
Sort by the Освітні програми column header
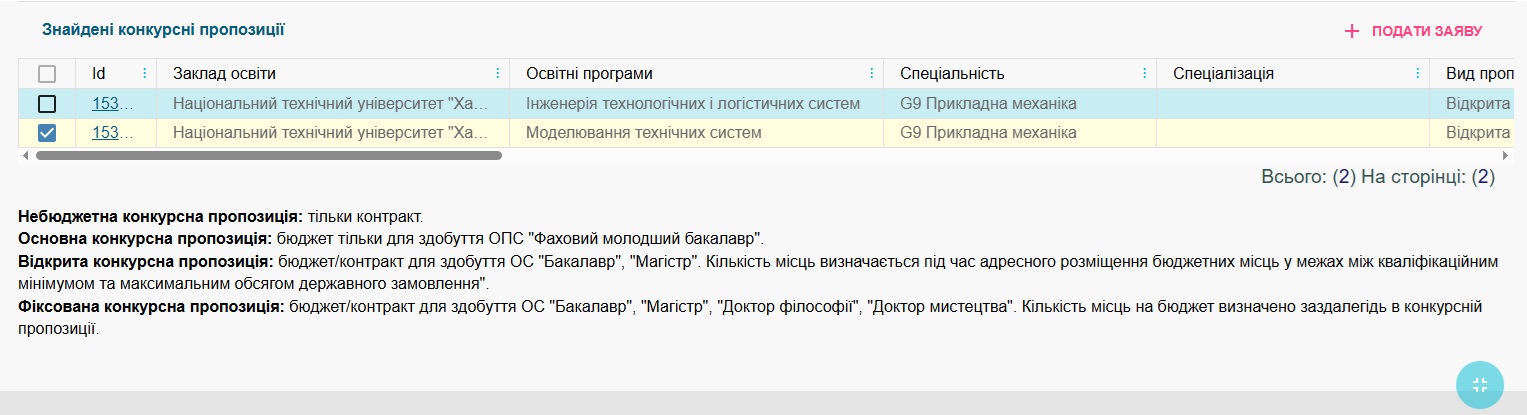click(589, 74)
